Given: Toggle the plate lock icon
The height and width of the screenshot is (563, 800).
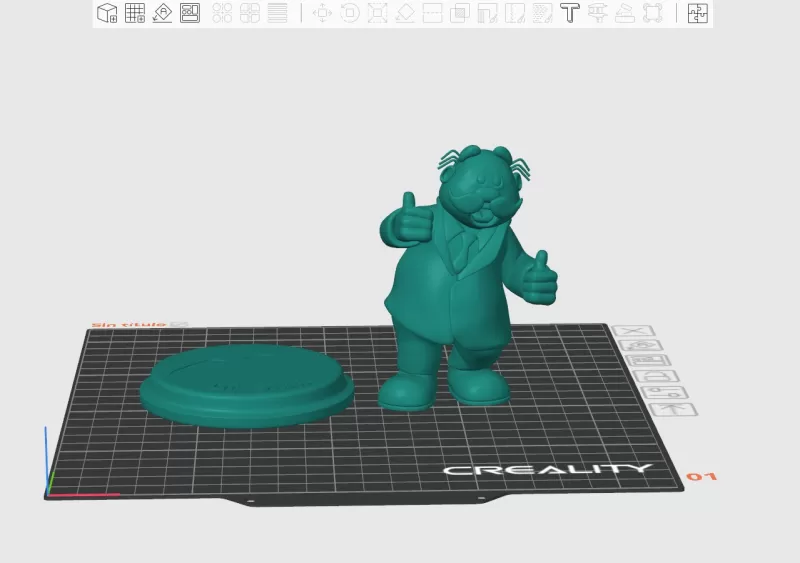Looking at the screenshot, I should point(658,377).
